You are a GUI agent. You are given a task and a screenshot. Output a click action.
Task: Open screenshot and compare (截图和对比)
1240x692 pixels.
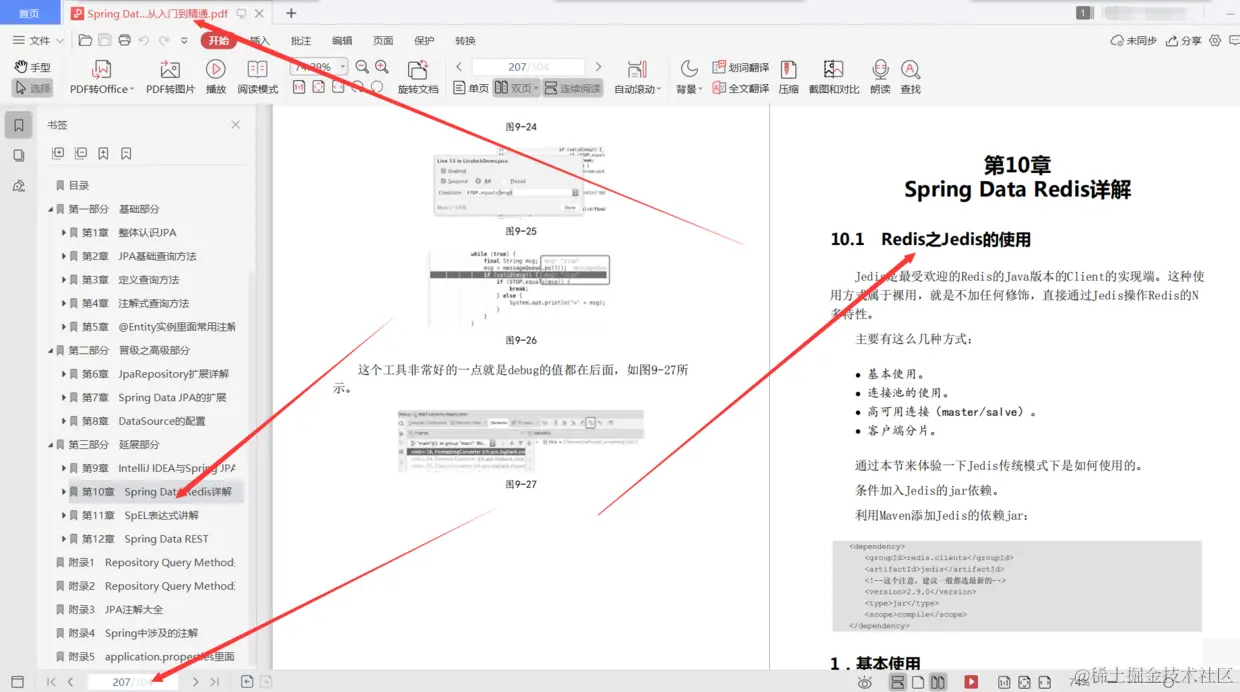834,77
